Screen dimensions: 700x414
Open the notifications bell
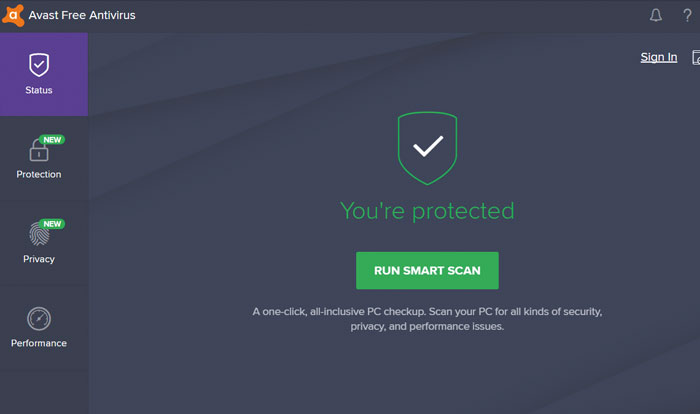[x=656, y=16]
